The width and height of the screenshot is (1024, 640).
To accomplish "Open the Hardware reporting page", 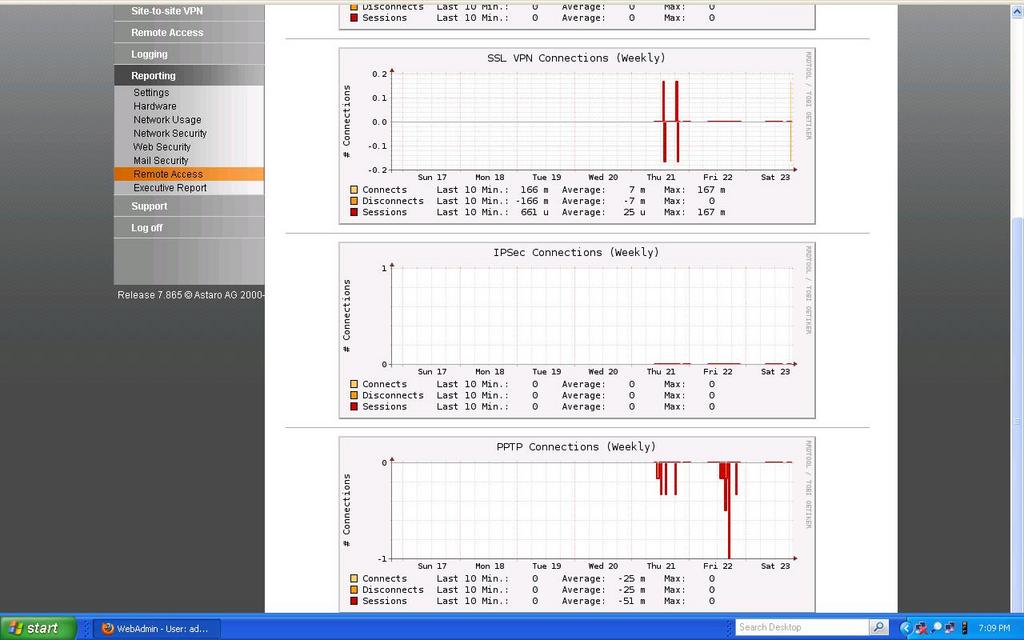I will click(x=155, y=106).
